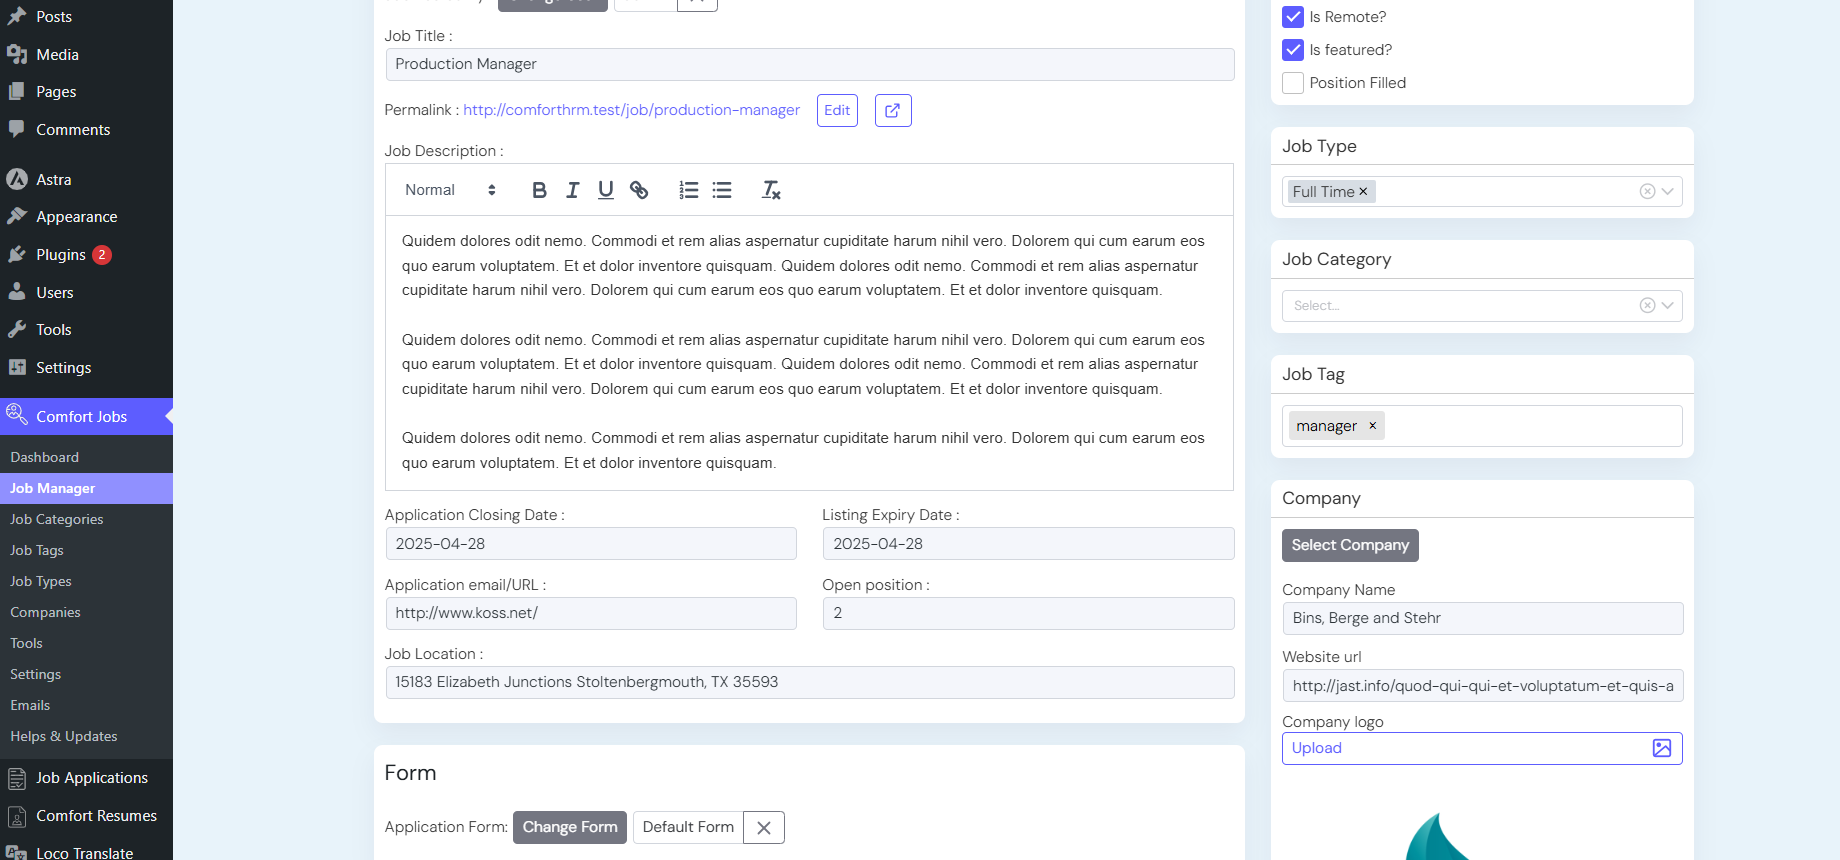1840x860 pixels.
Task: Remove the manager job tag
Action: 1373,426
